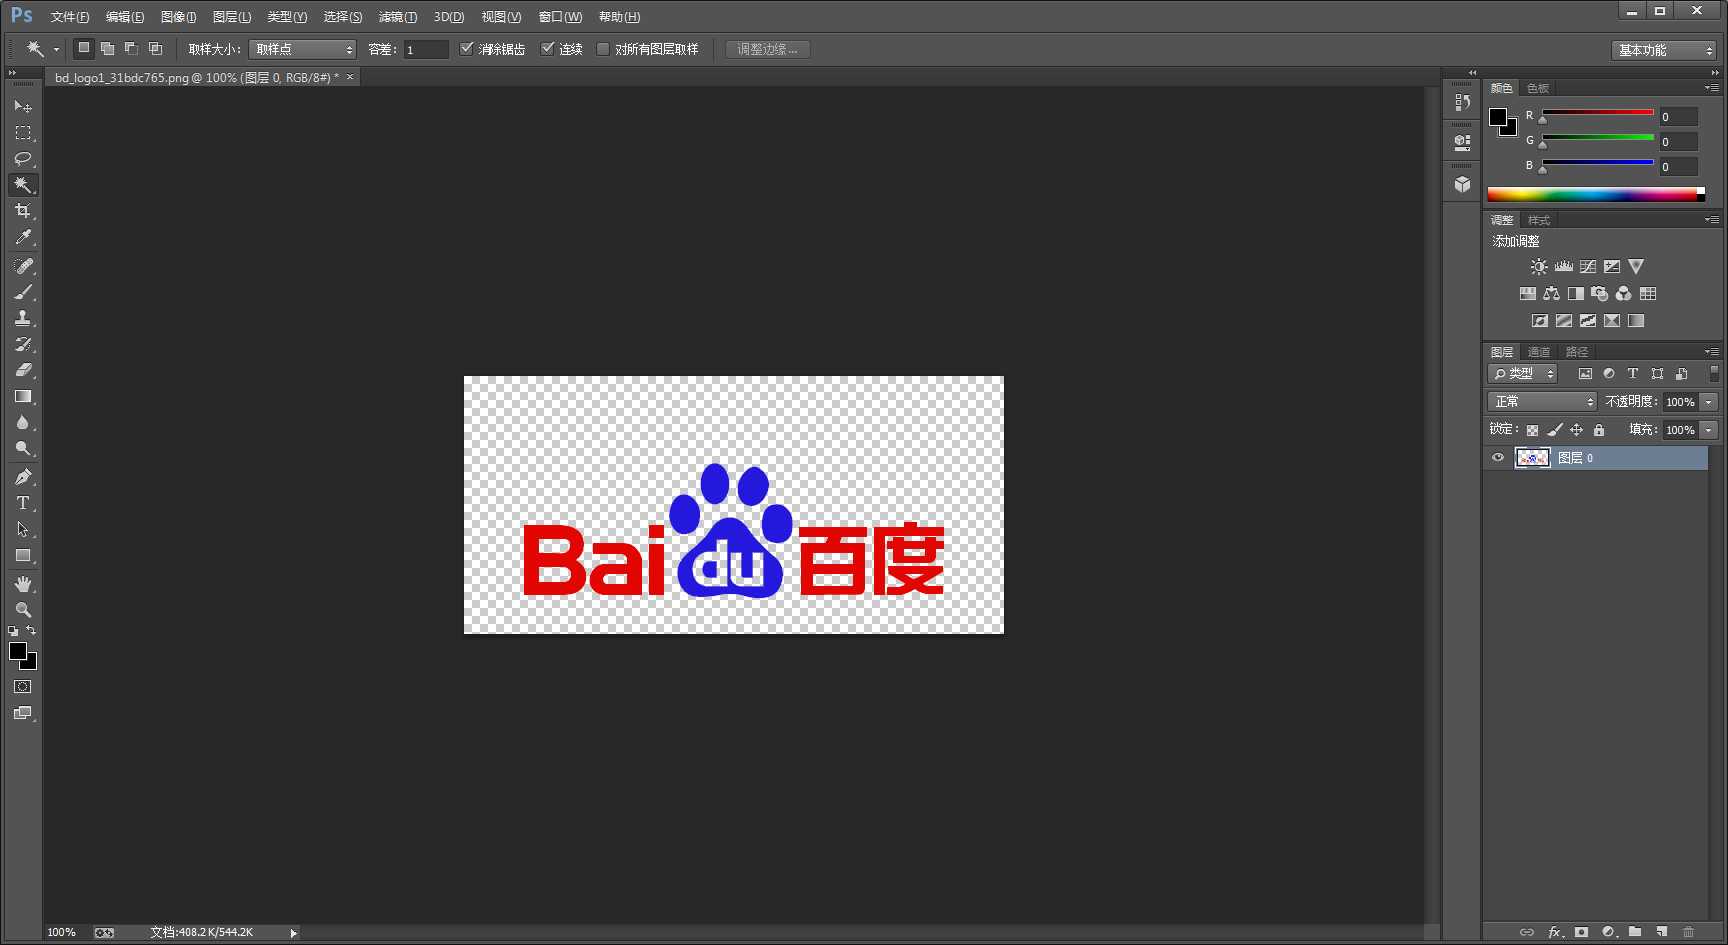Select the Crop tool
Screen dimensions: 1728x945
tap(23, 210)
